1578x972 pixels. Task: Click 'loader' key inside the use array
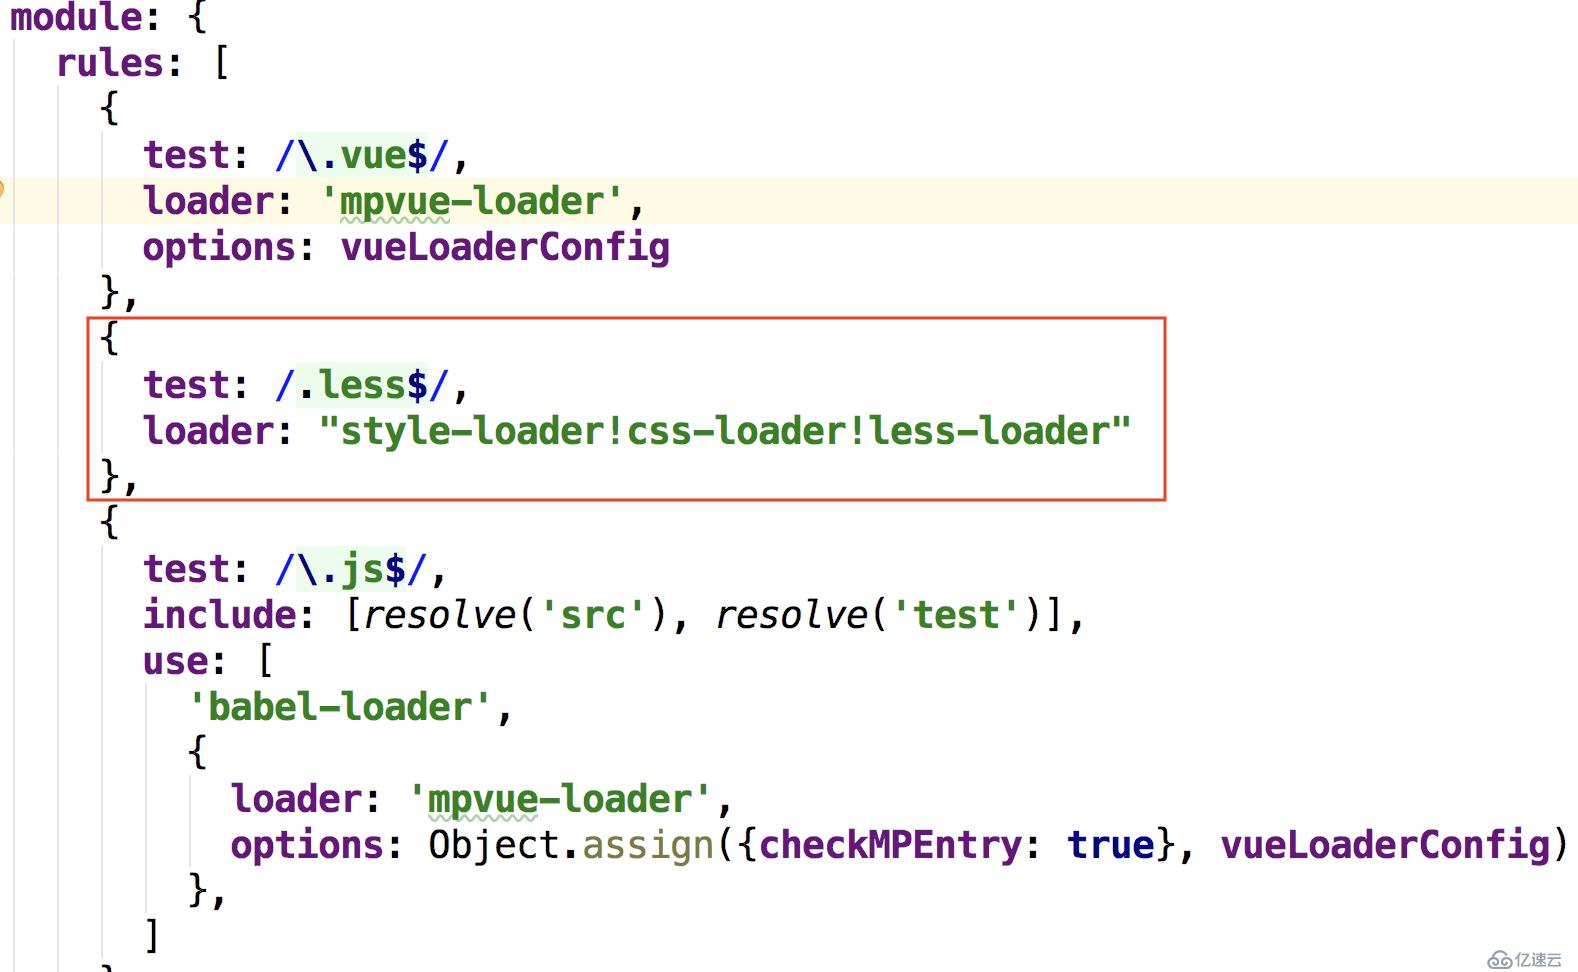click(x=297, y=799)
